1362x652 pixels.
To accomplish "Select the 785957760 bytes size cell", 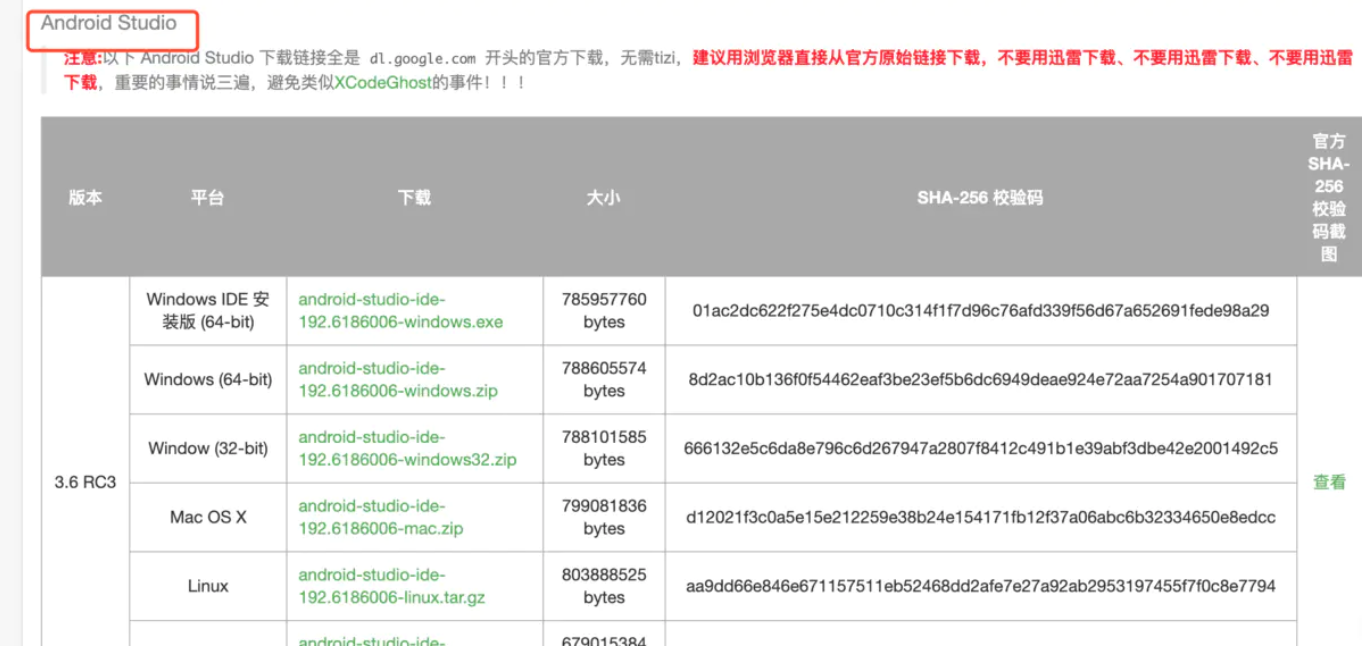I will [604, 311].
